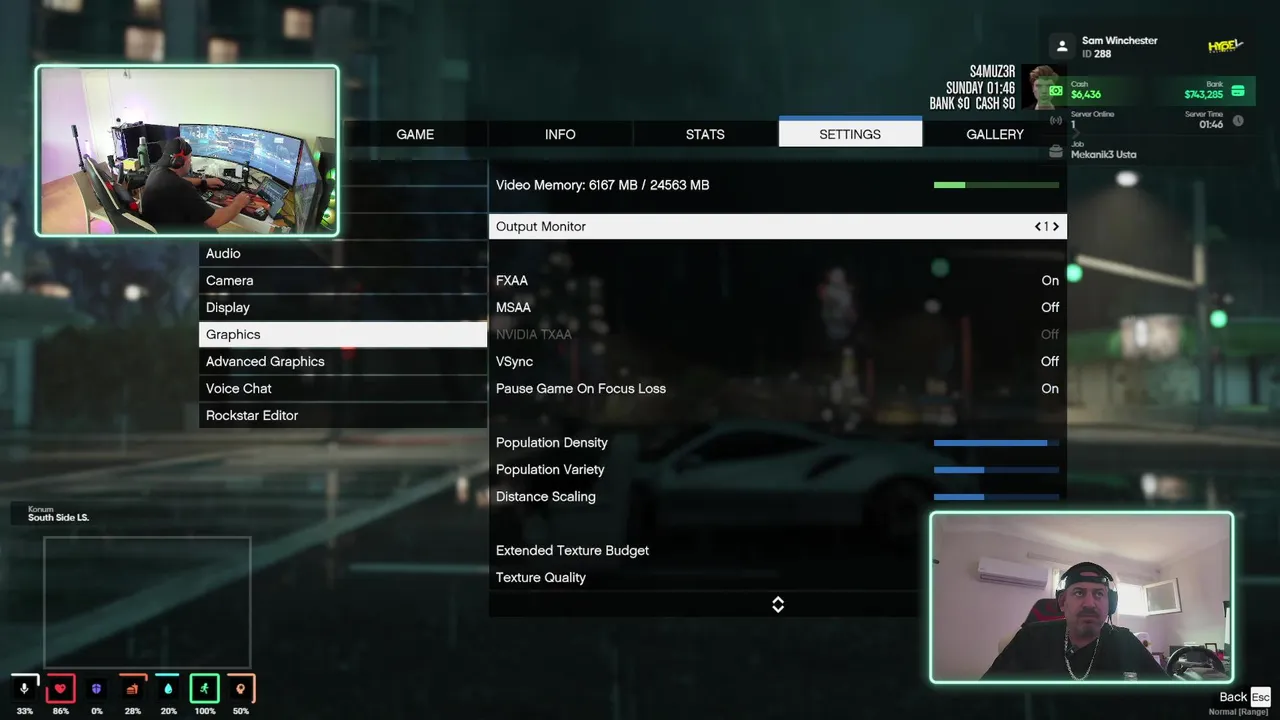Click the "SUNDAY 01:46" header text

(981, 88)
